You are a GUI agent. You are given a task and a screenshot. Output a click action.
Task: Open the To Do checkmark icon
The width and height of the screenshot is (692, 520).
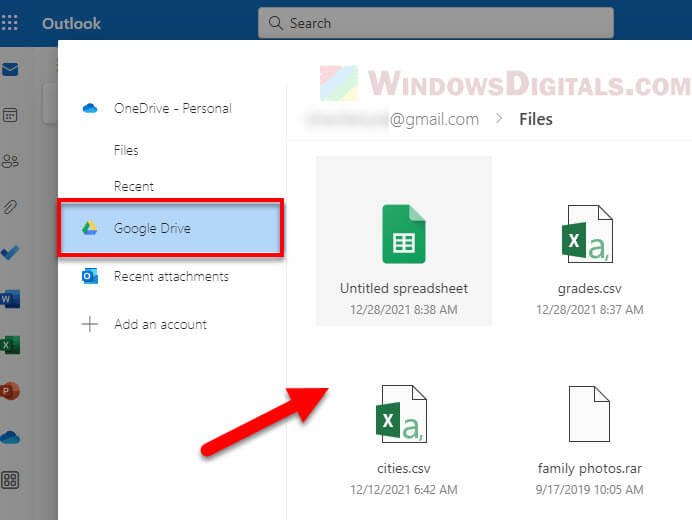pos(10,253)
